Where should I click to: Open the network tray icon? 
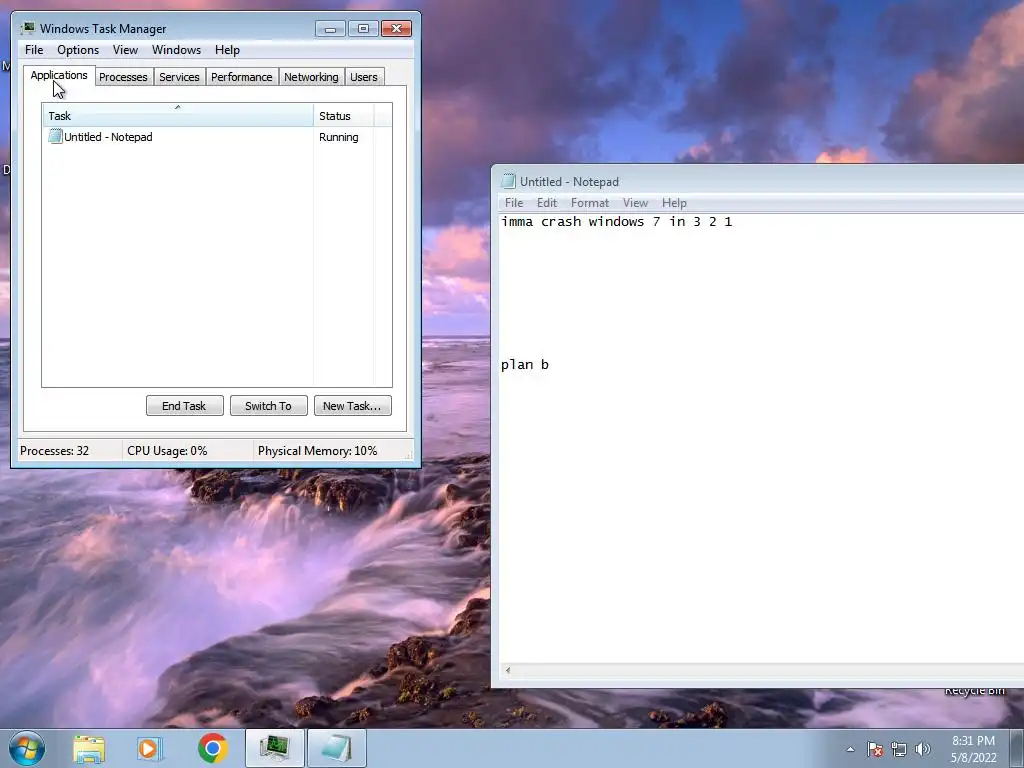tap(899, 749)
